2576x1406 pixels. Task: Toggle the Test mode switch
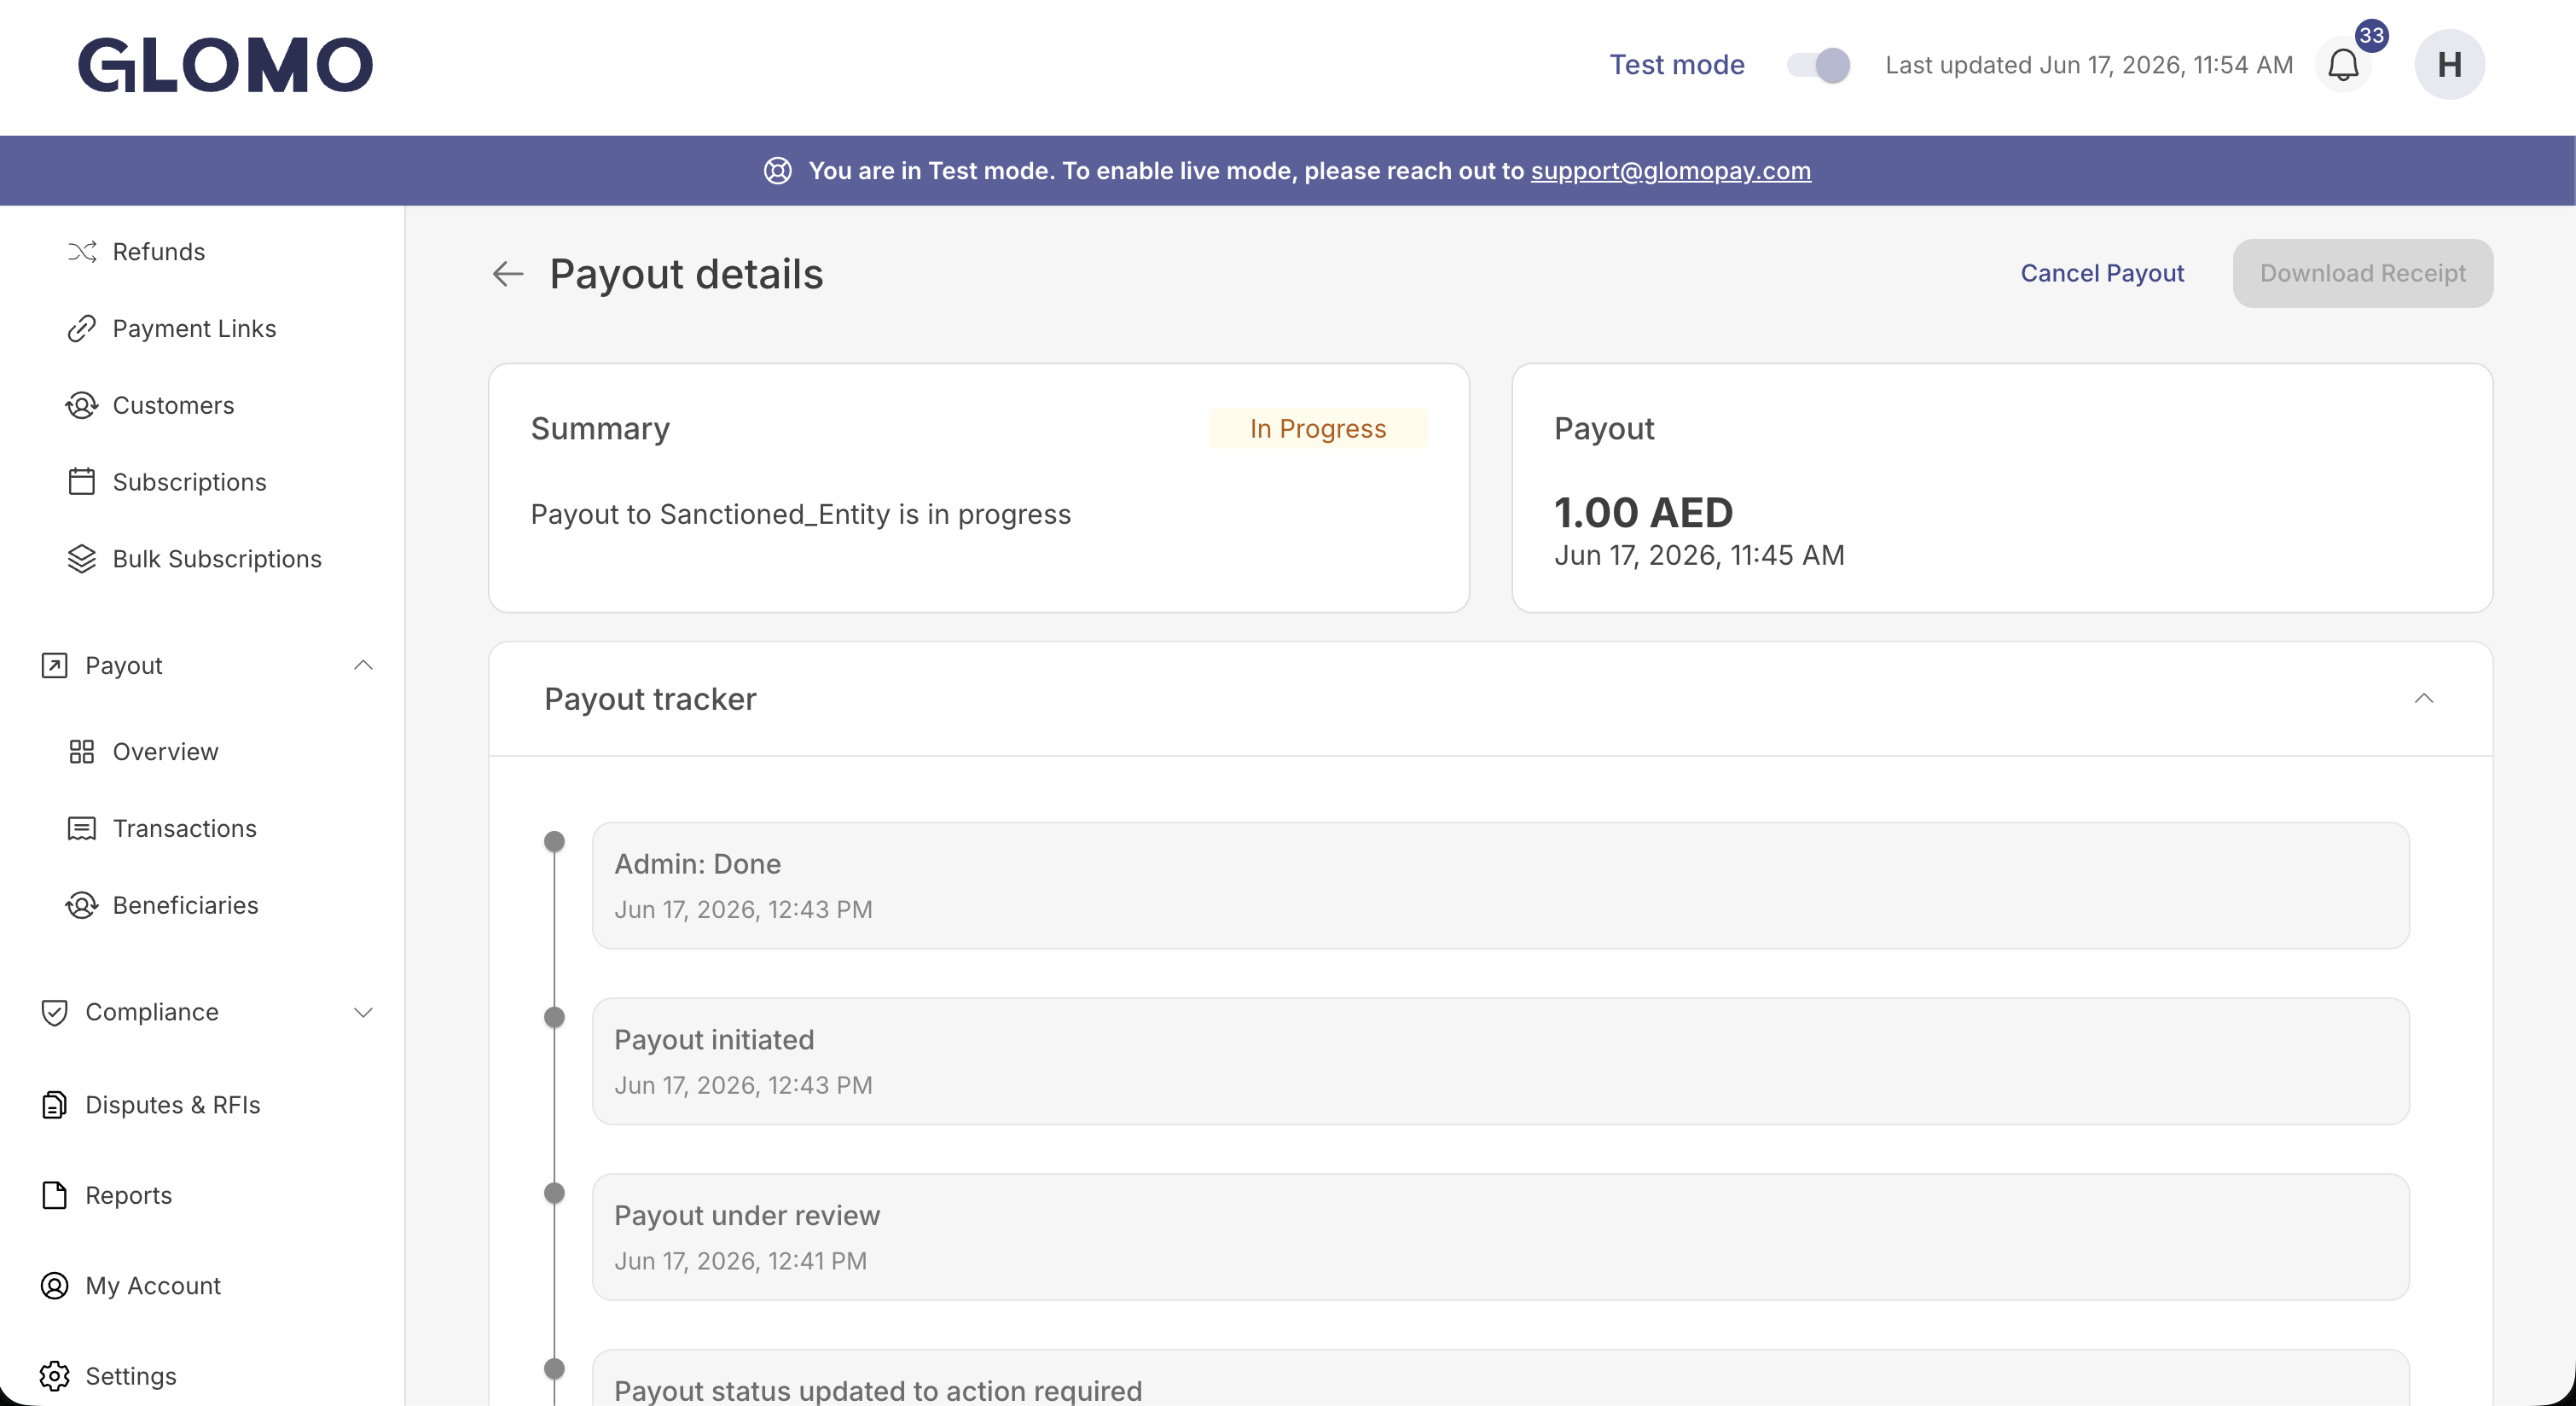[1818, 65]
